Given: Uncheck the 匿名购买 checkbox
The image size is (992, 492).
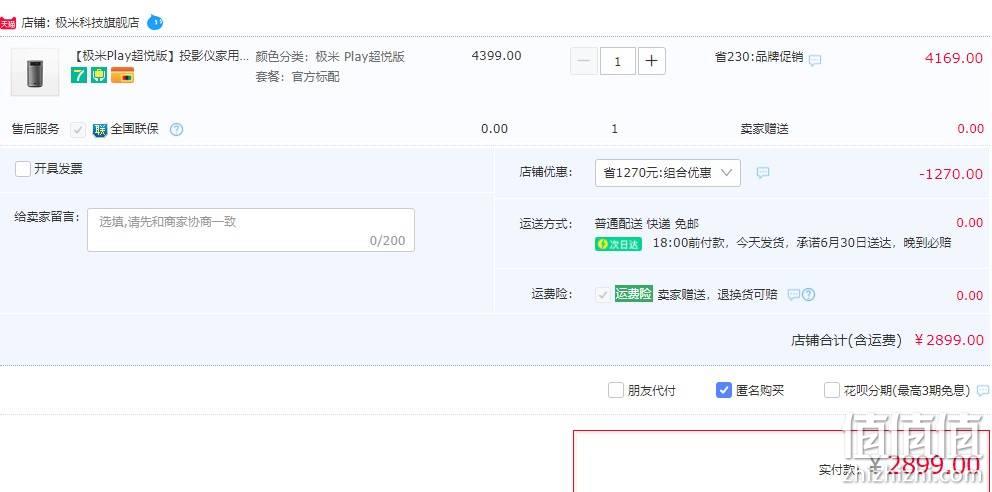Looking at the screenshot, I should 724,390.
